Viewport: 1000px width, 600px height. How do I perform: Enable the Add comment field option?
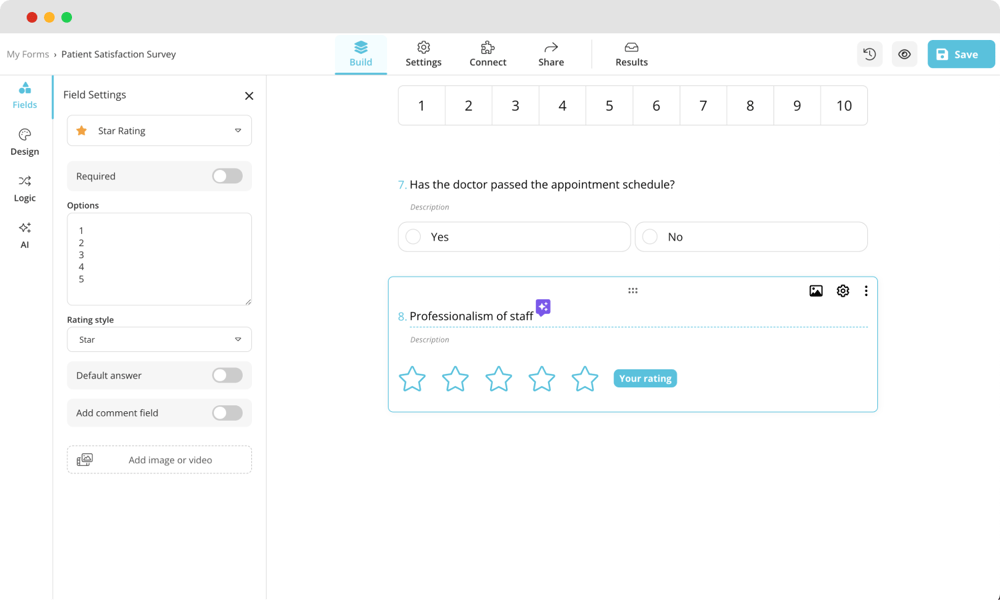[227, 412]
